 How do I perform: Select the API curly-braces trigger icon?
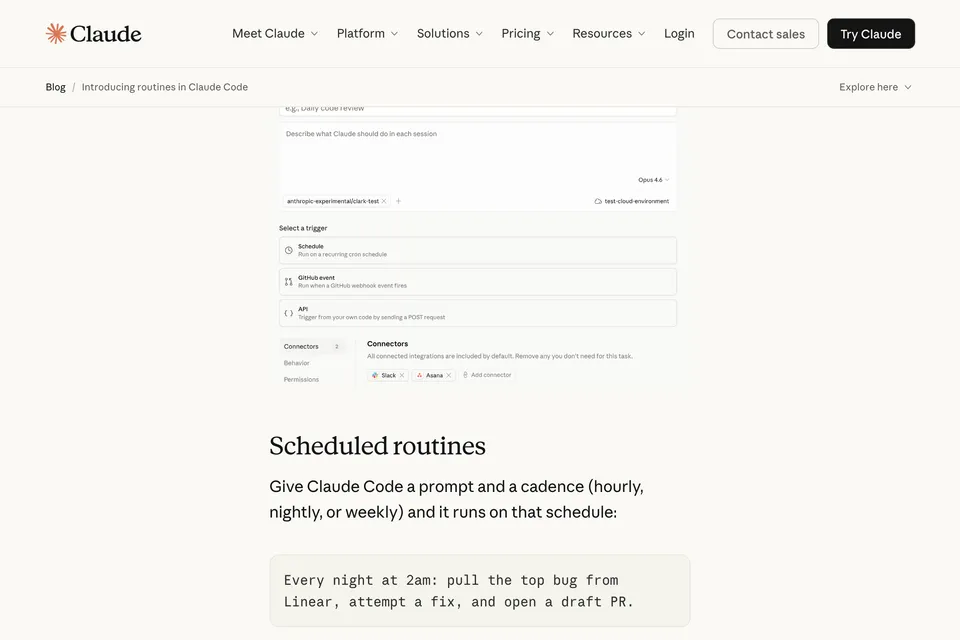287,313
